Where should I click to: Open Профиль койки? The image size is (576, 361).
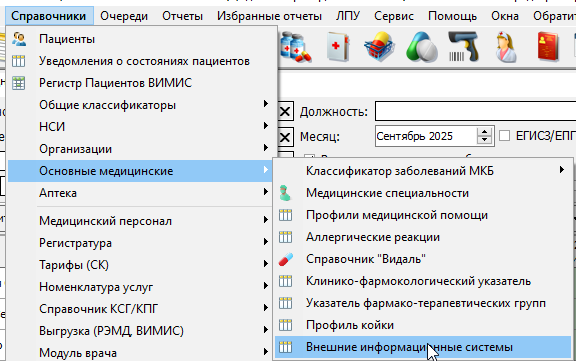click(423, 325)
